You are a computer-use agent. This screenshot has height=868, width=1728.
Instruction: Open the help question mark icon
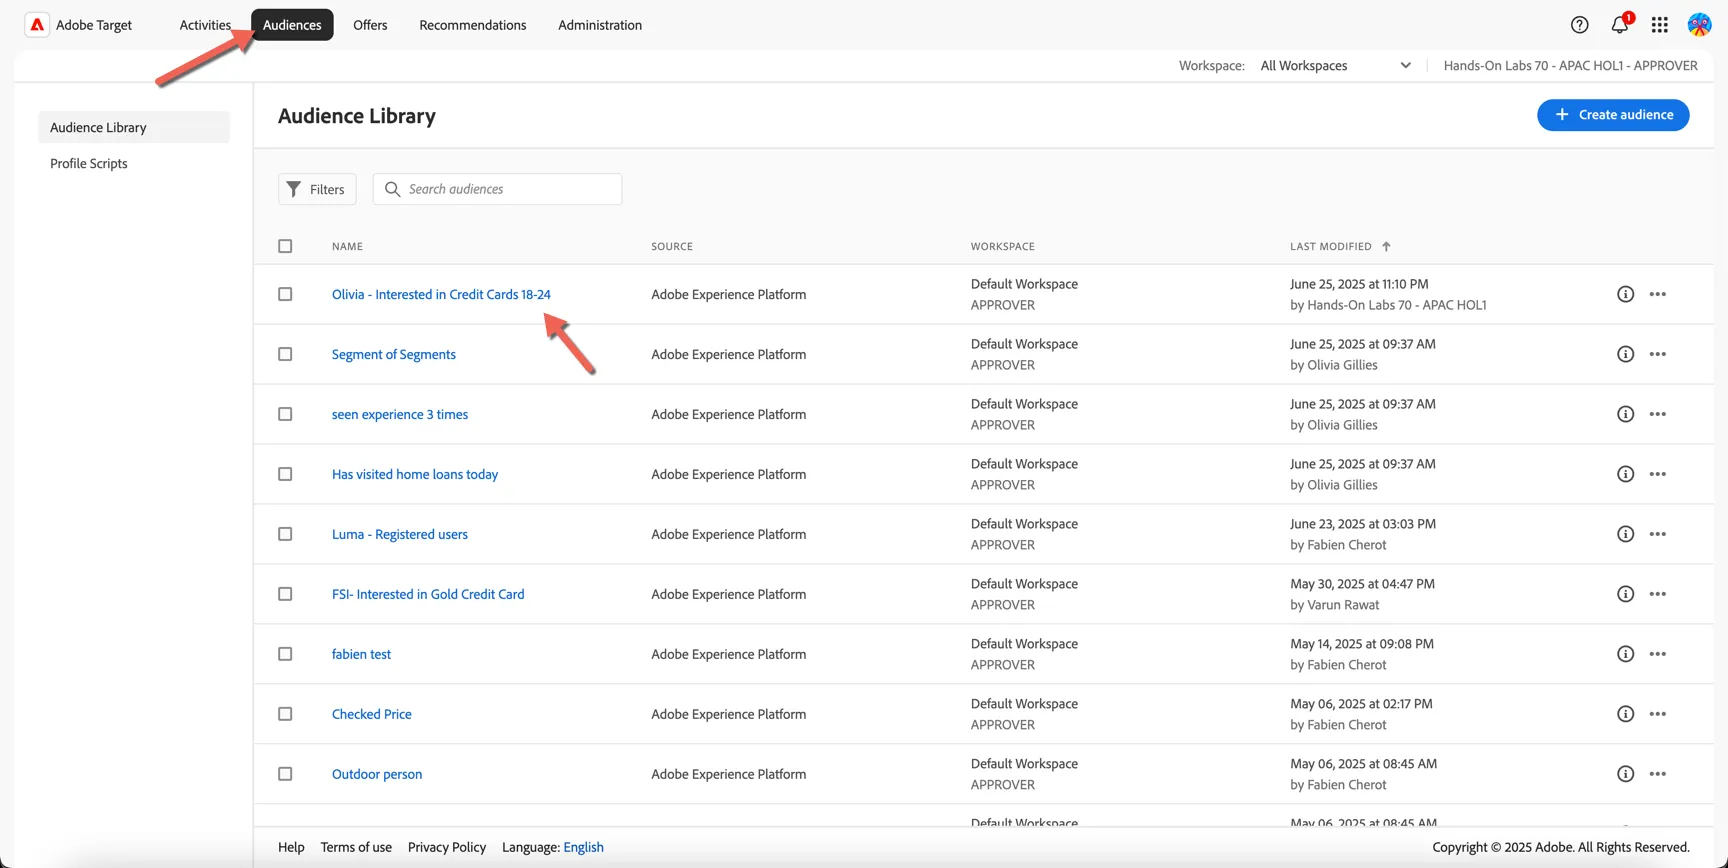[x=1580, y=25]
